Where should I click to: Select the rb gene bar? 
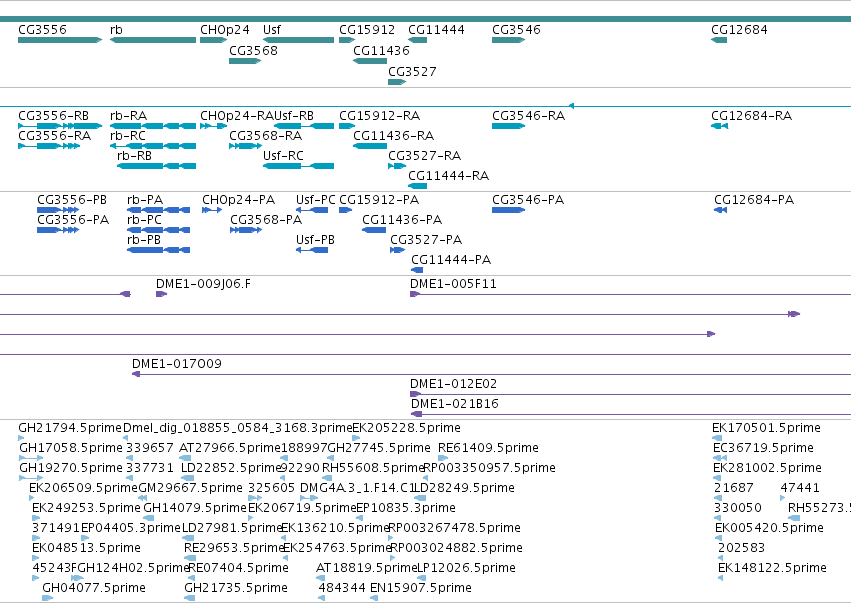(153, 40)
